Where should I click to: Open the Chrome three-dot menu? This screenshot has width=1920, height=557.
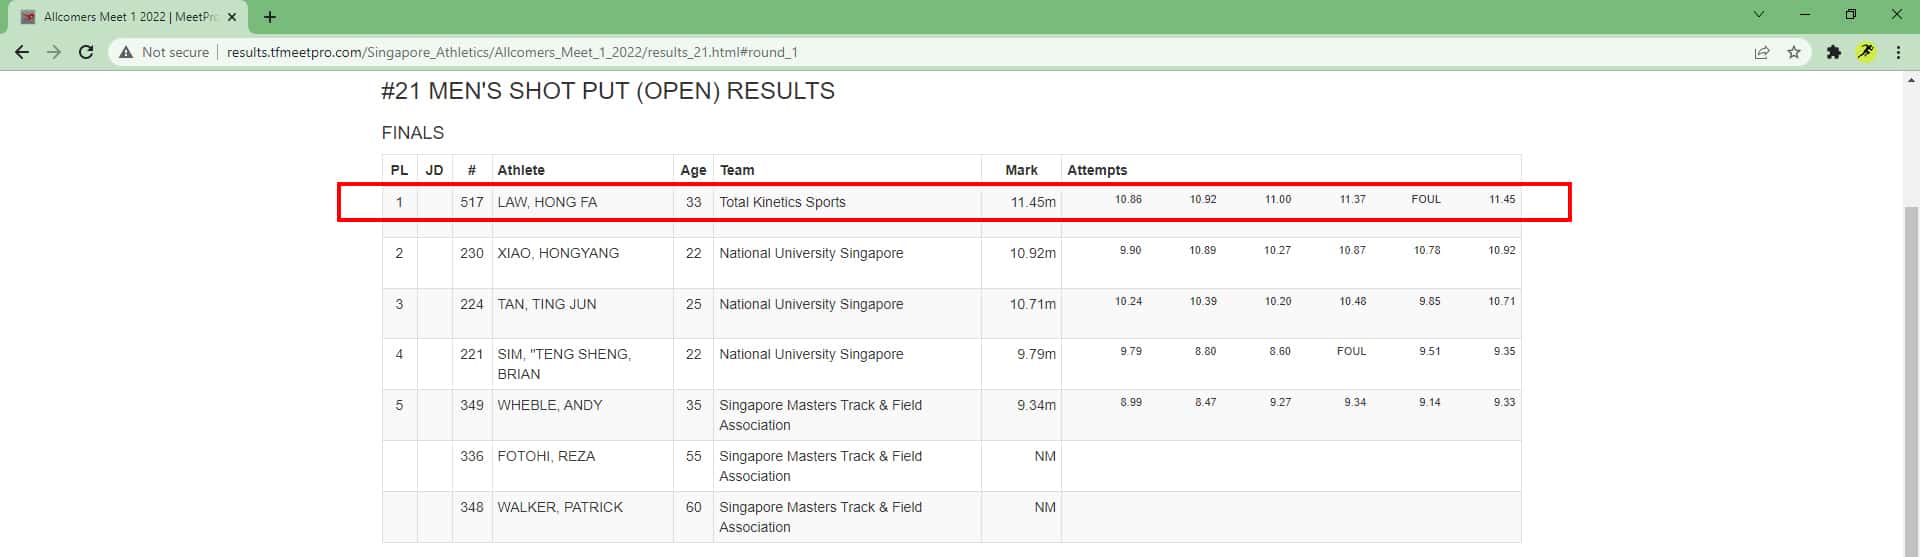pyautogui.click(x=1898, y=52)
